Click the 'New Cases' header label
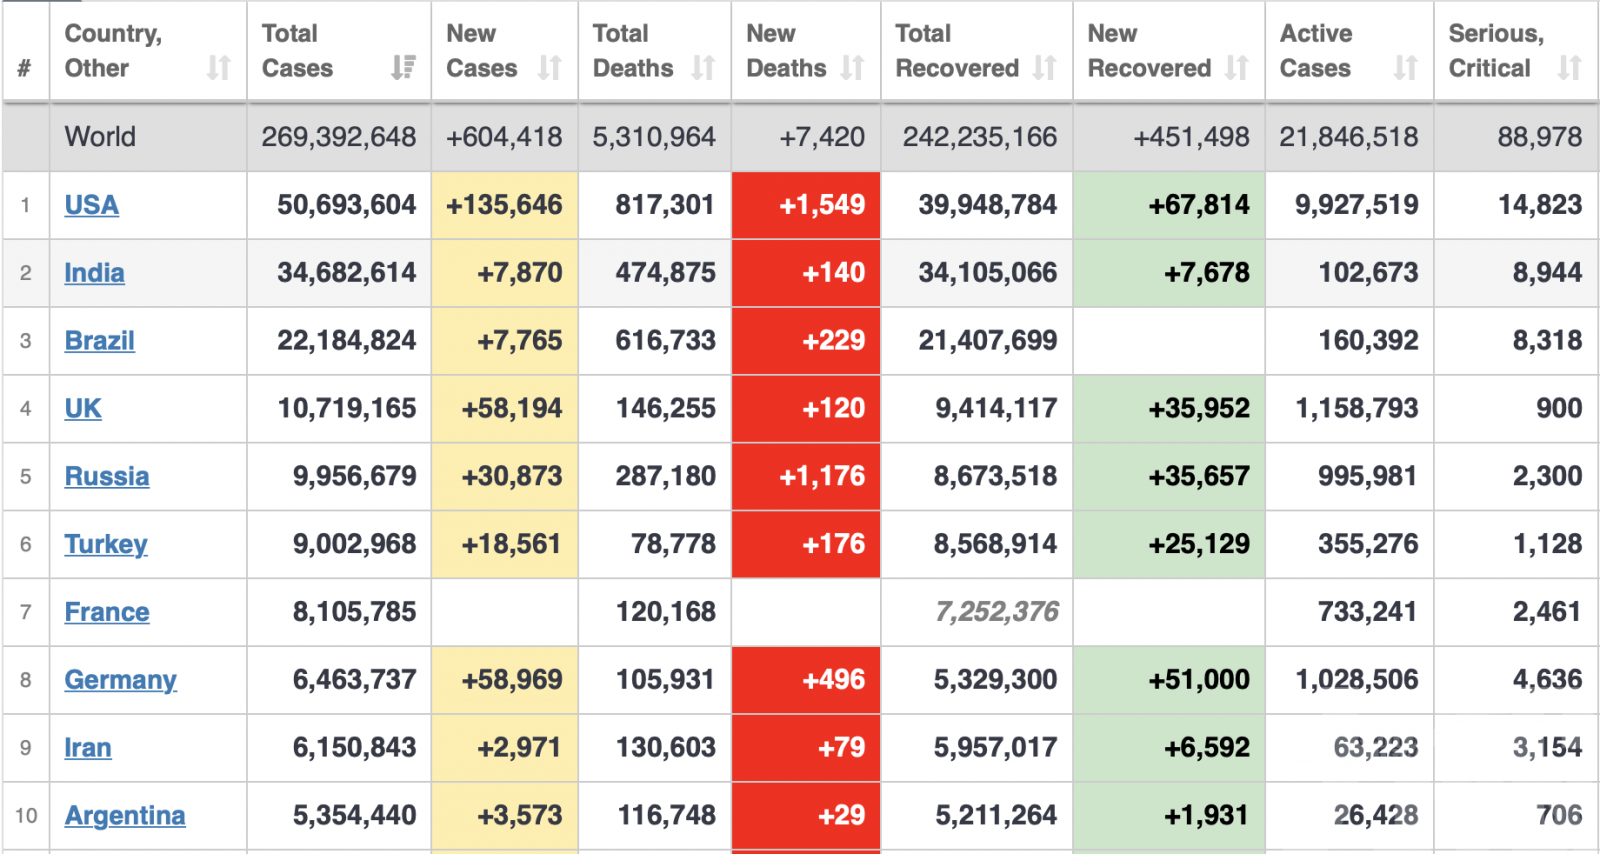 click(x=481, y=50)
